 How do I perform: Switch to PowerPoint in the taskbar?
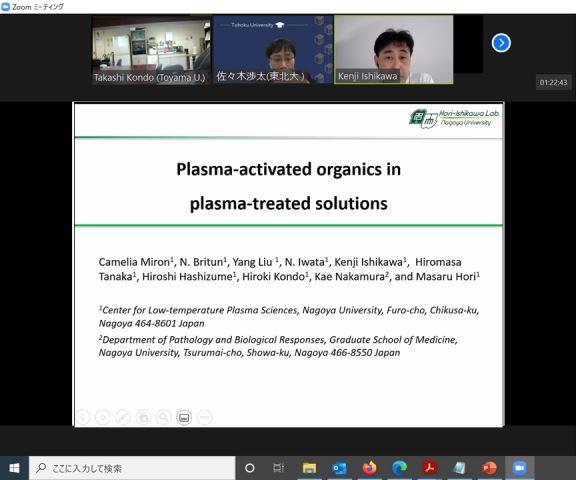[489, 468]
